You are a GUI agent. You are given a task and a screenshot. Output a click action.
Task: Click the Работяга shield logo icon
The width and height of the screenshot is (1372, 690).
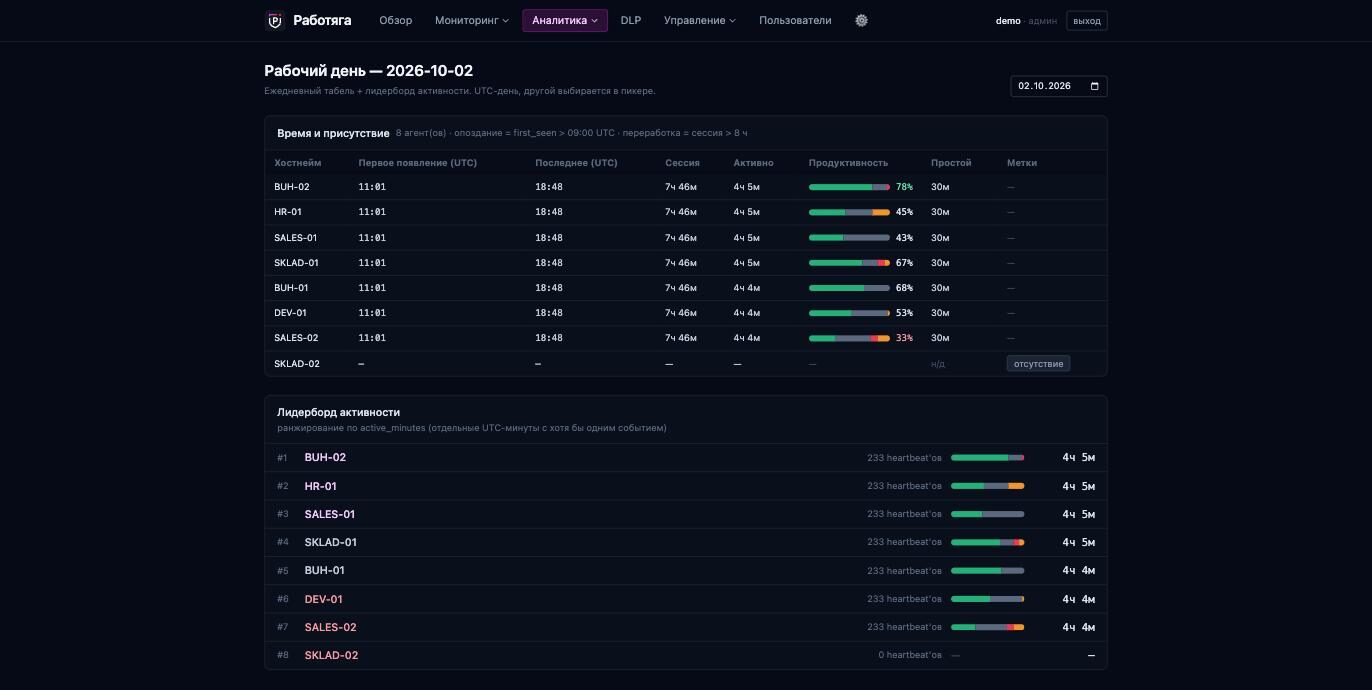coord(275,20)
